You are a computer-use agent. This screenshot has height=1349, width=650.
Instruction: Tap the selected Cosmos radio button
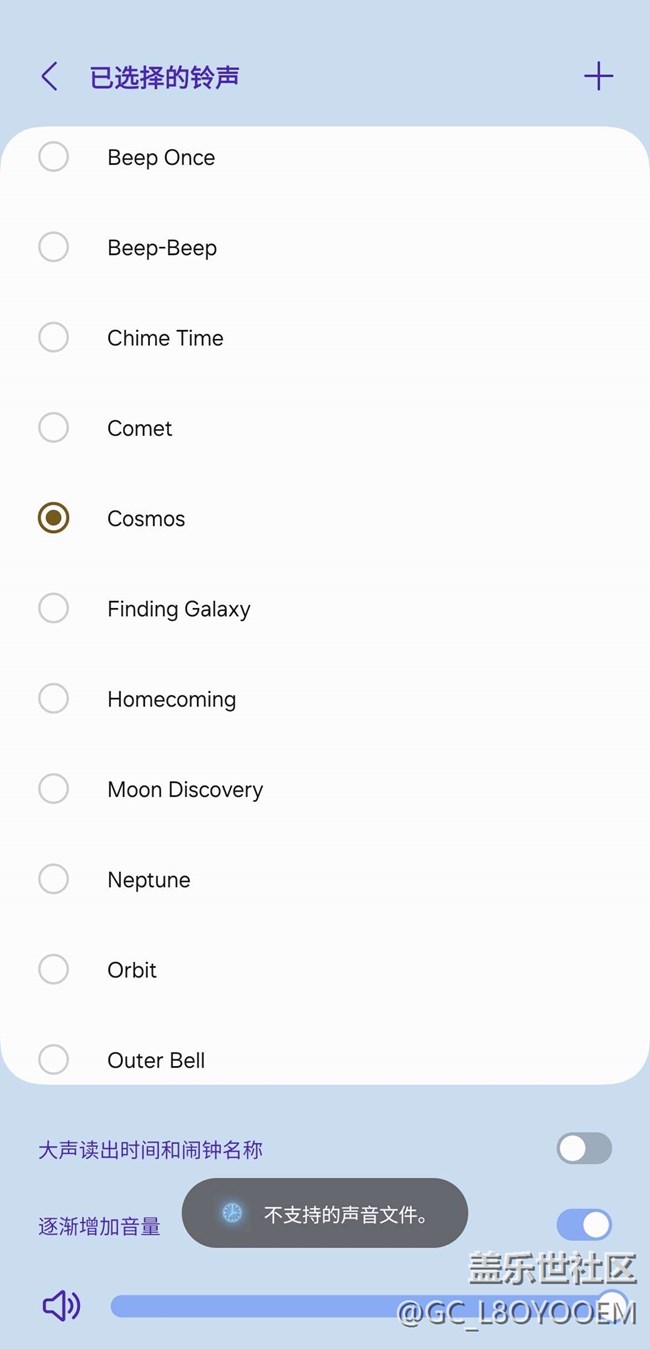coord(53,518)
